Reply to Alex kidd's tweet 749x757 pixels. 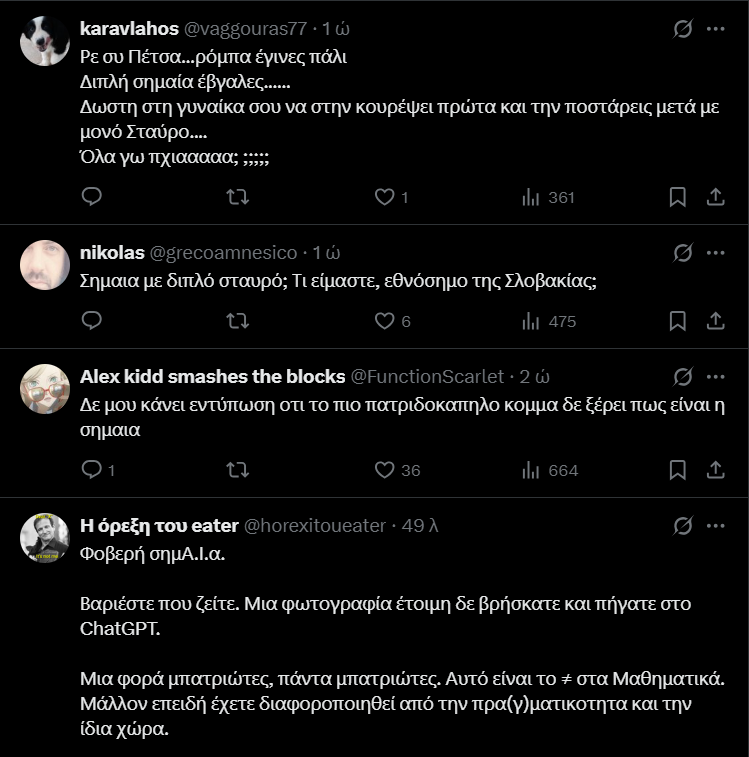pos(92,470)
